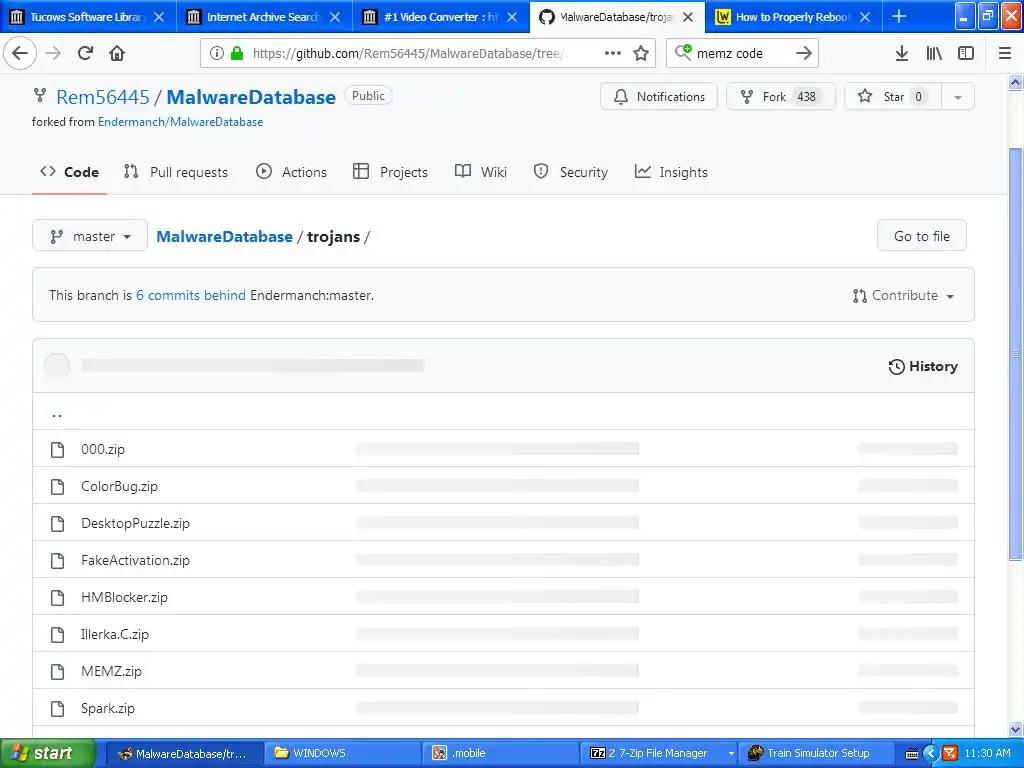This screenshot has height=768, width=1024.
Task: Star the repository
Action: pos(893,97)
